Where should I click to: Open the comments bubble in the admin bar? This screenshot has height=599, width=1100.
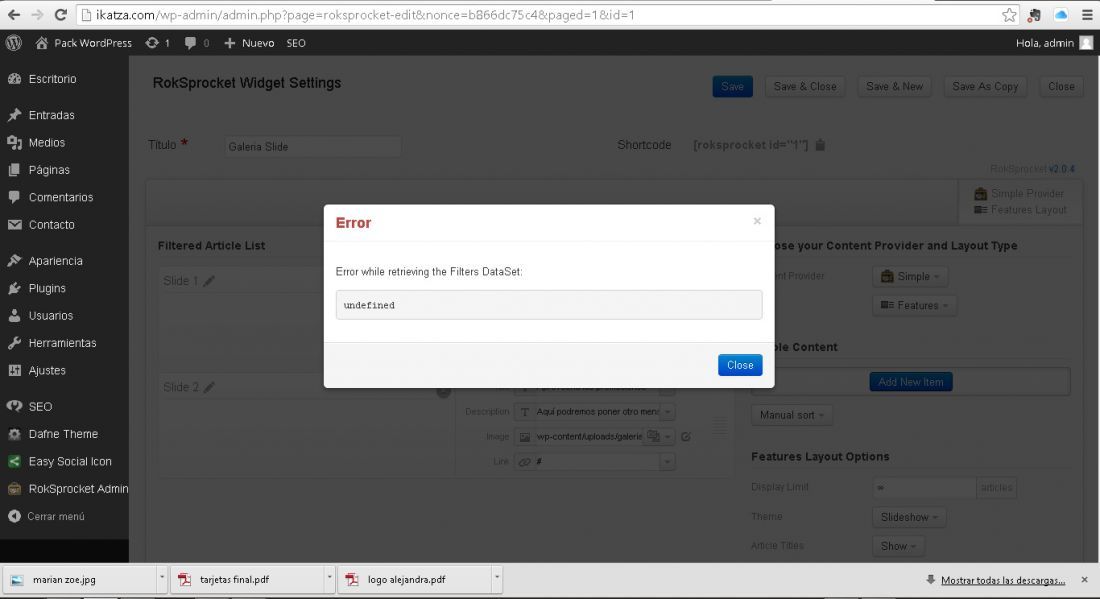pos(196,43)
